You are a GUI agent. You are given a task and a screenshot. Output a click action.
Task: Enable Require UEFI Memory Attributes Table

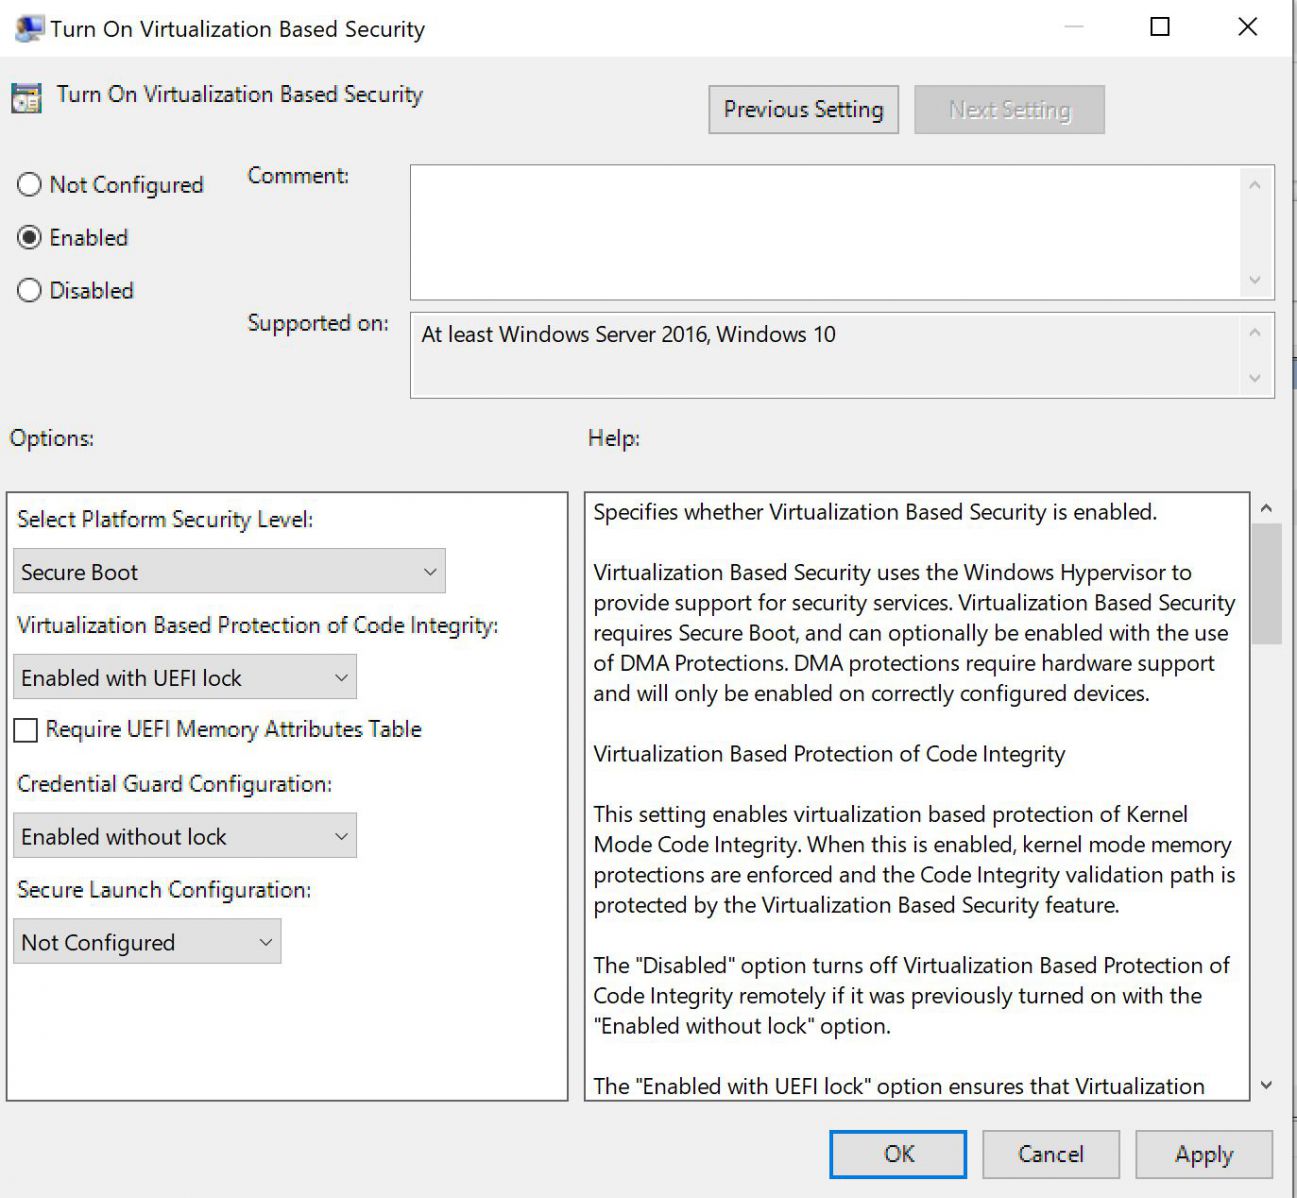25,730
